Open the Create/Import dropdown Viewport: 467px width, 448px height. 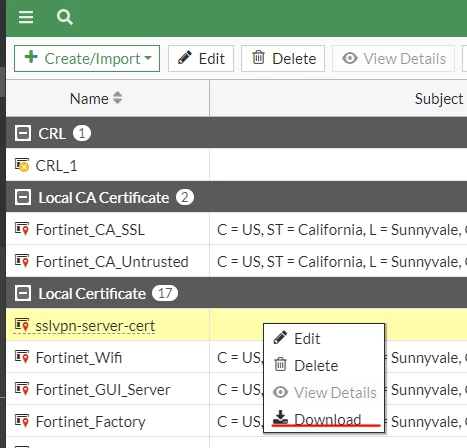[x=87, y=59]
